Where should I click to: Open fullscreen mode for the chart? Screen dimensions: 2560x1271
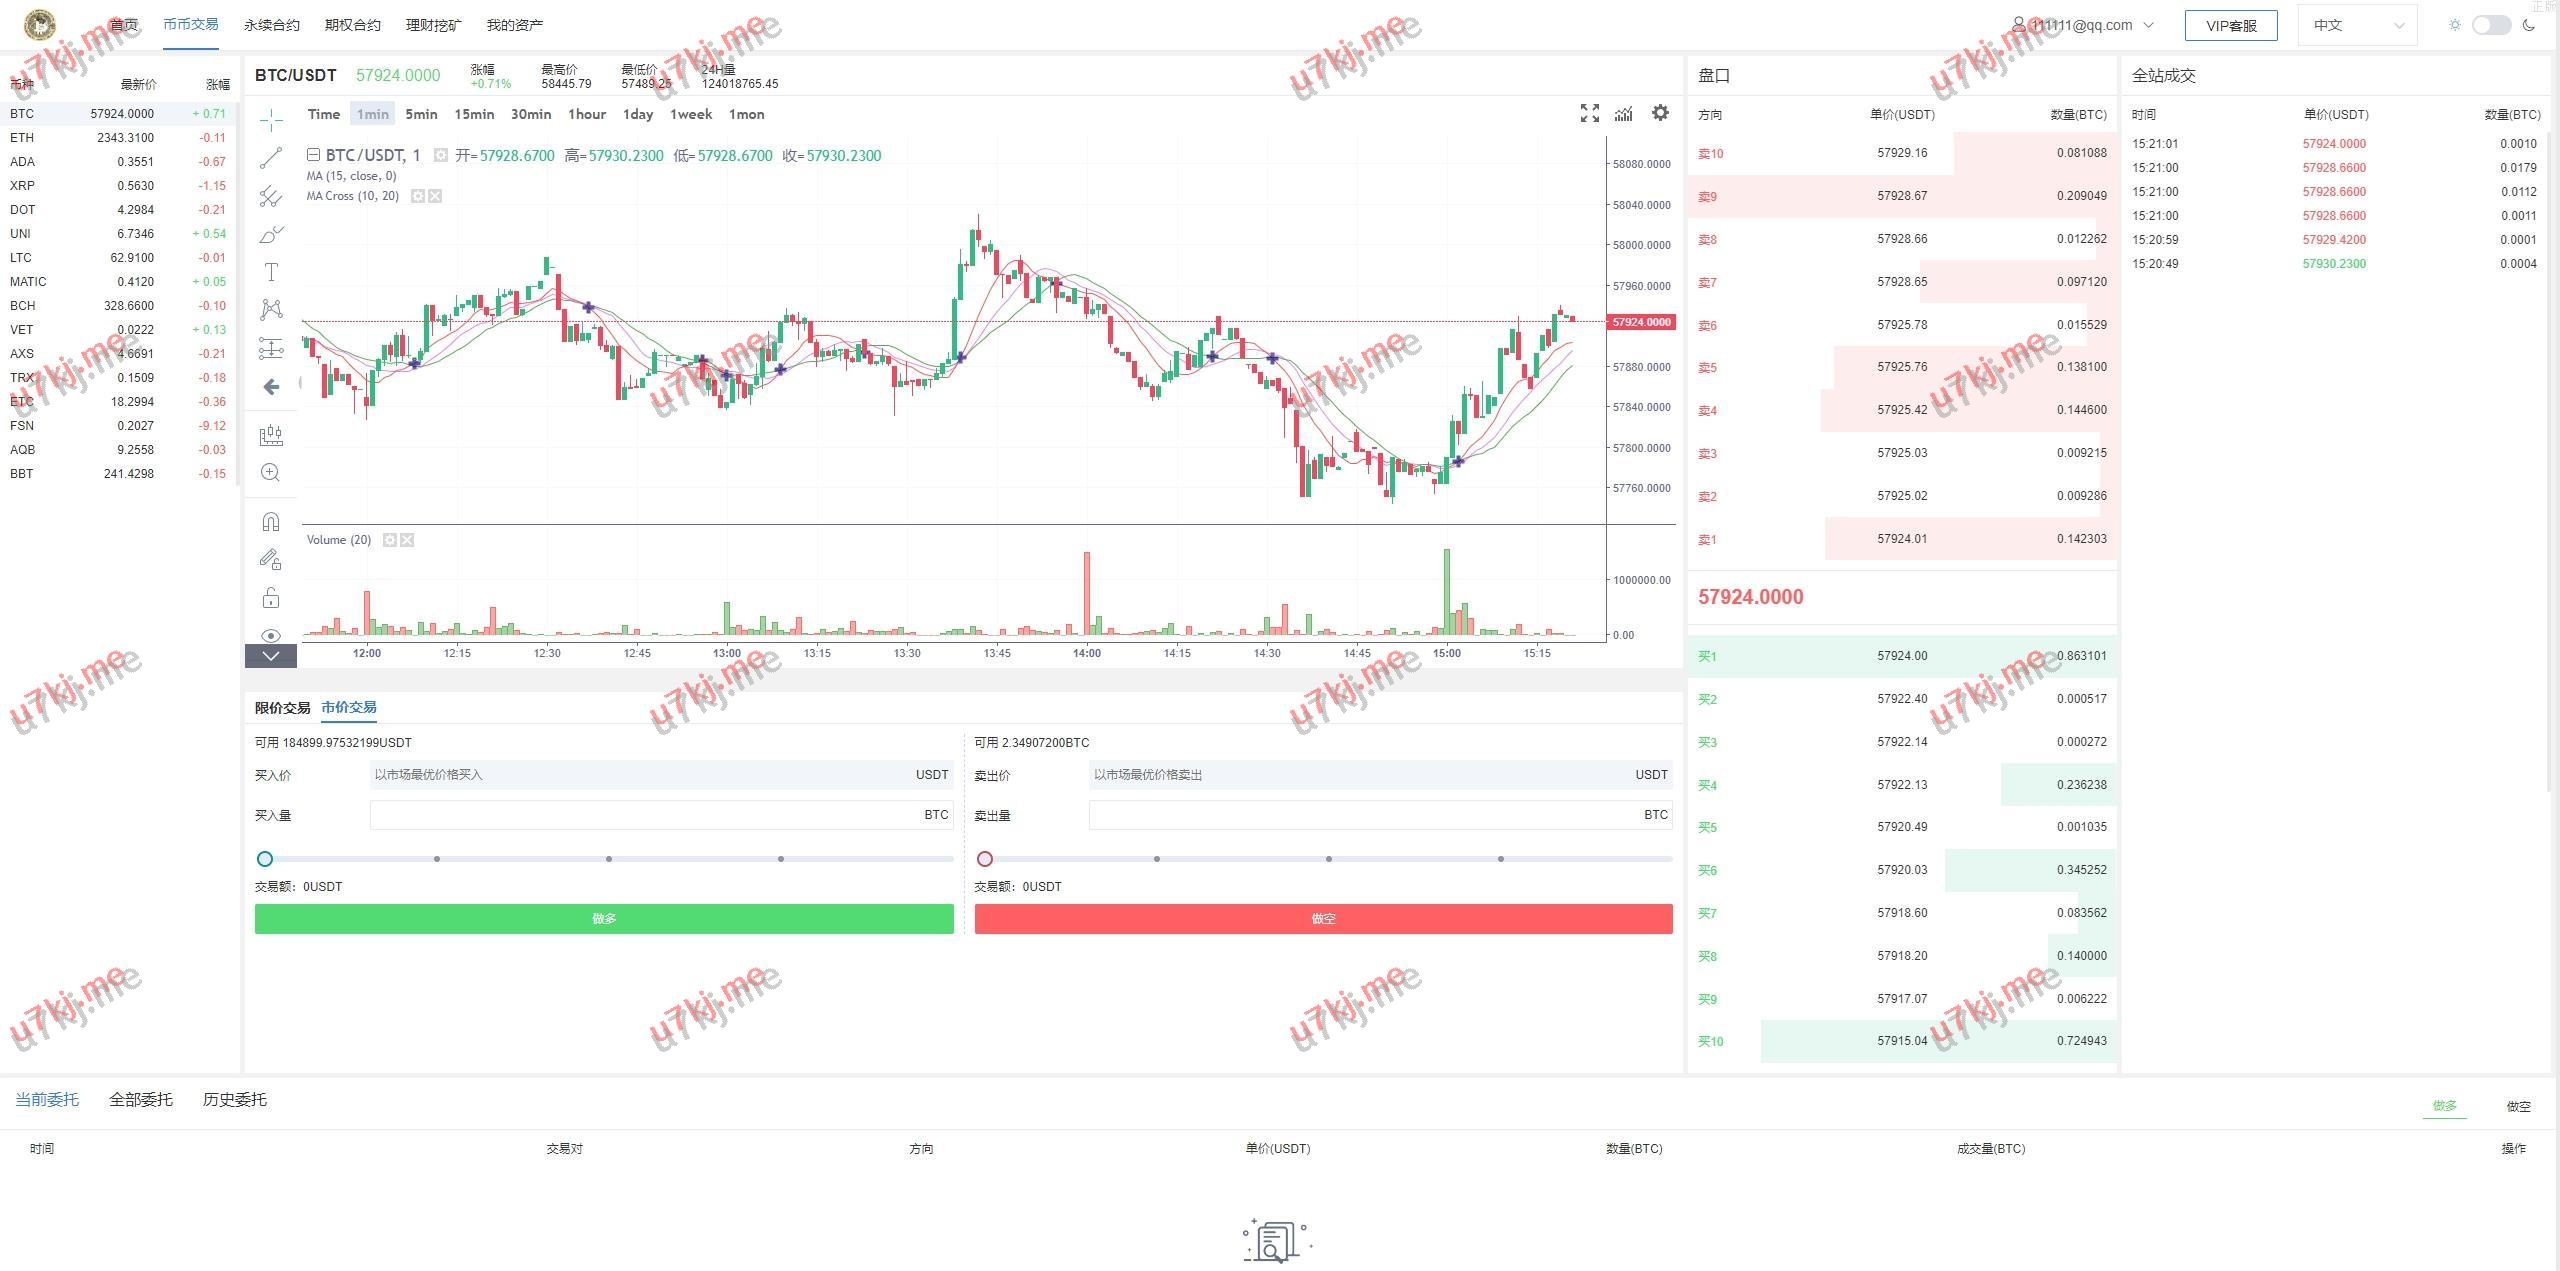pyautogui.click(x=1589, y=114)
